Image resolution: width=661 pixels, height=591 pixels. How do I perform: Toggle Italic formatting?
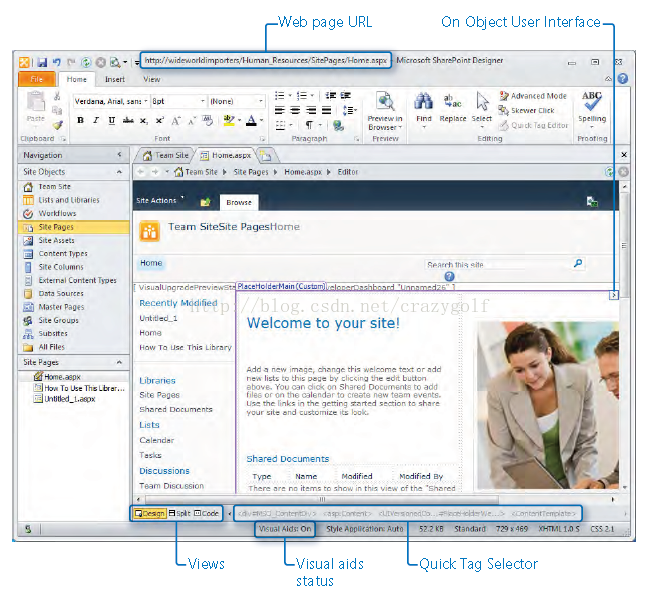tap(96, 121)
